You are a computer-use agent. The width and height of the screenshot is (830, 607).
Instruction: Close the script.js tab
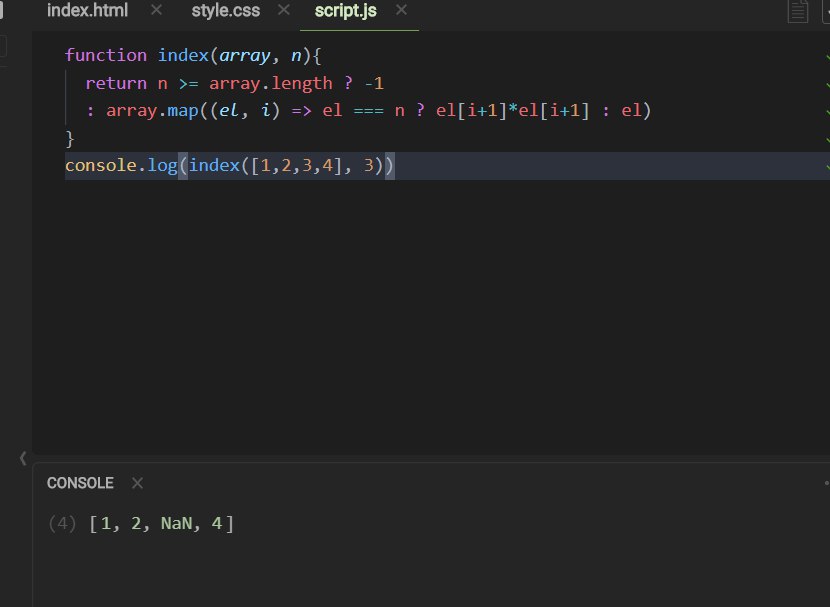[x=401, y=10]
